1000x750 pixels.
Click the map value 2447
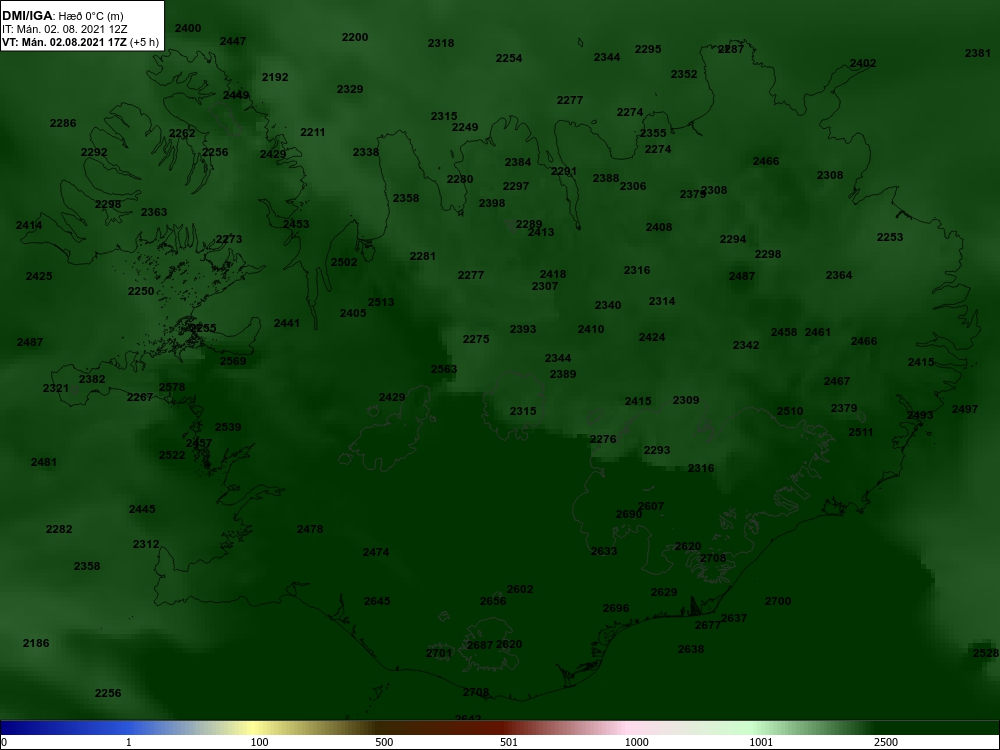coord(233,41)
